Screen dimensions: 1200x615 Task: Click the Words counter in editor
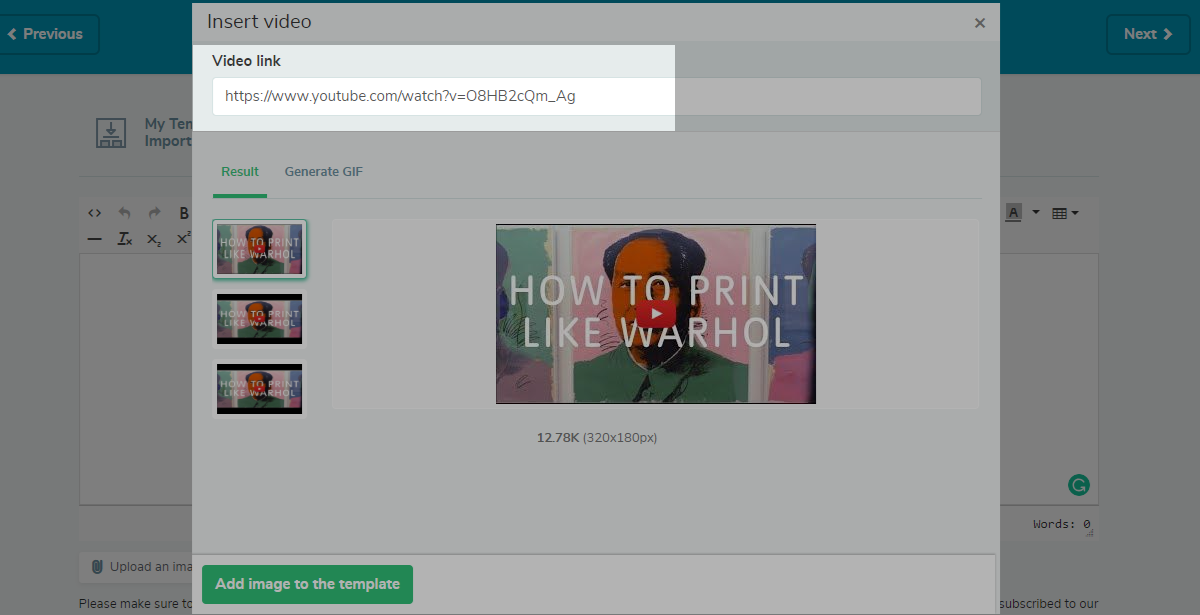pyautogui.click(x=1062, y=524)
